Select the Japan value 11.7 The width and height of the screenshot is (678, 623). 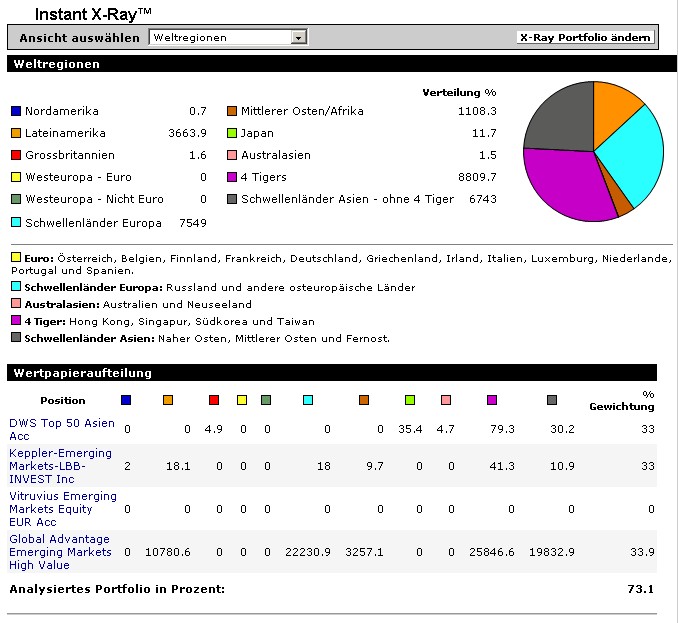click(484, 133)
